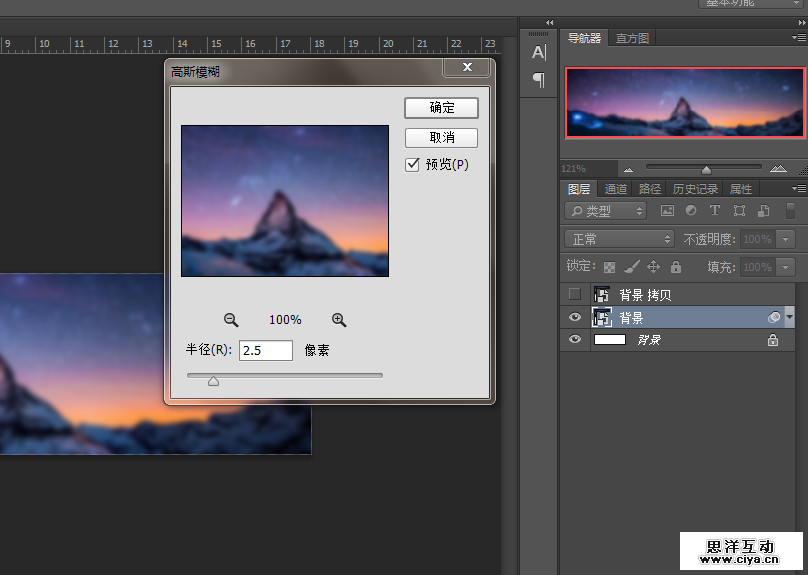The height and width of the screenshot is (575, 808).
Task: Zoom in on the Gaussian Blur preview
Action: tap(339, 320)
